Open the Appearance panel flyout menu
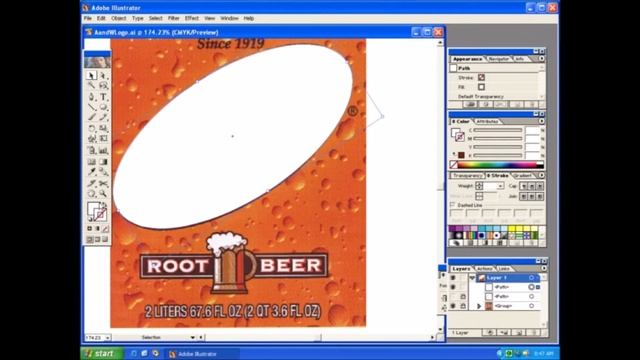Image resolution: width=640 pixels, height=360 pixels. [x=542, y=59]
